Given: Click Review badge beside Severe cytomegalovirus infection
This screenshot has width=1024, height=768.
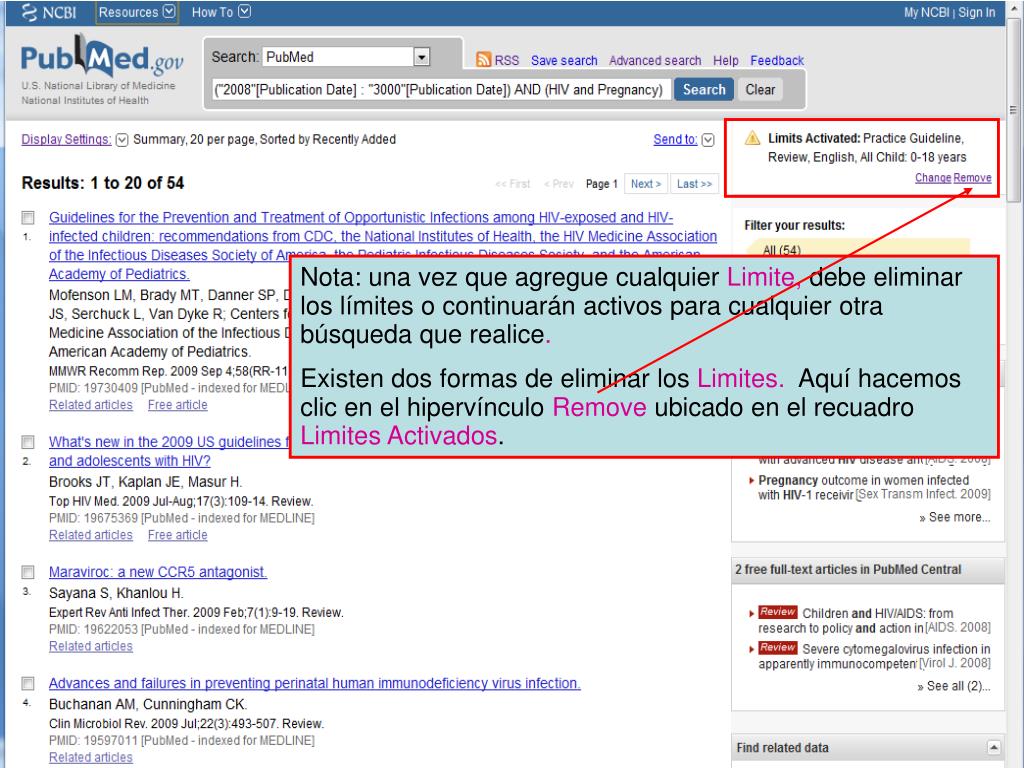Looking at the screenshot, I should point(777,648).
